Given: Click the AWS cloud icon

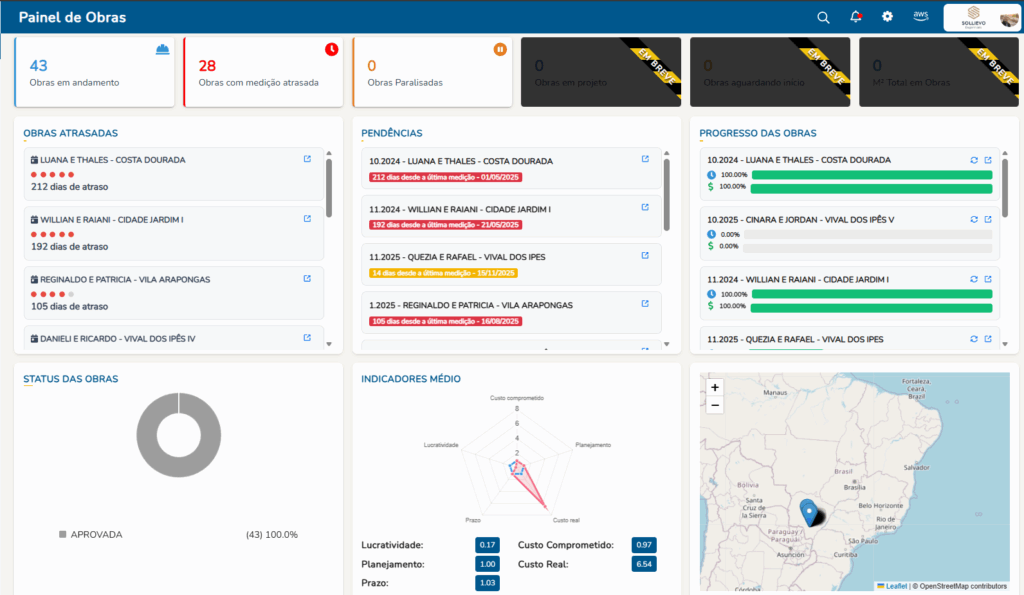Looking at the screenshot, I should tap(920, 17).
